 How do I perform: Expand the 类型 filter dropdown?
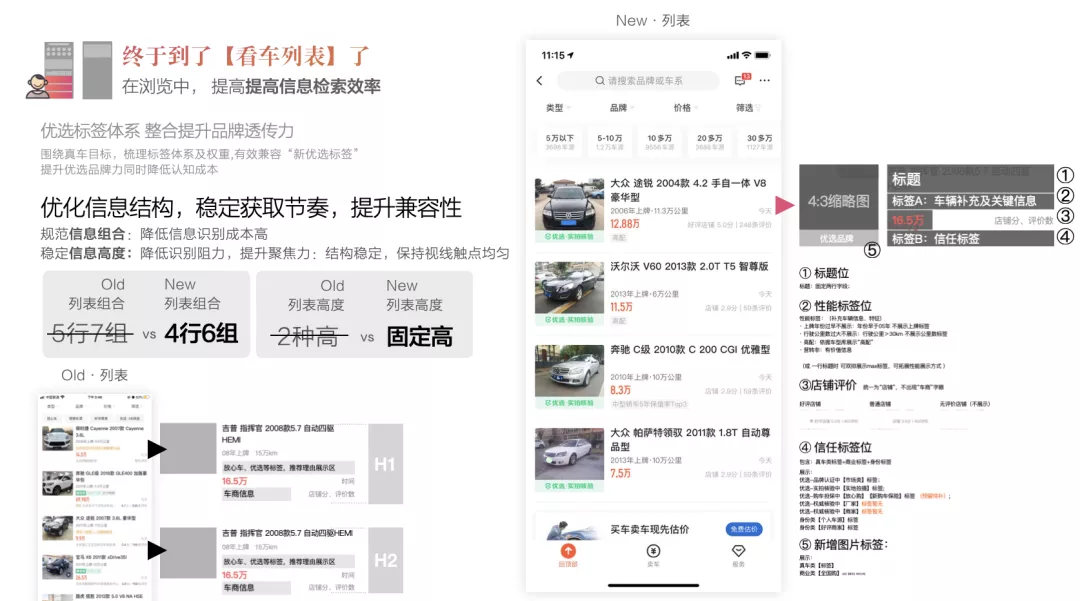click(558, 108)
